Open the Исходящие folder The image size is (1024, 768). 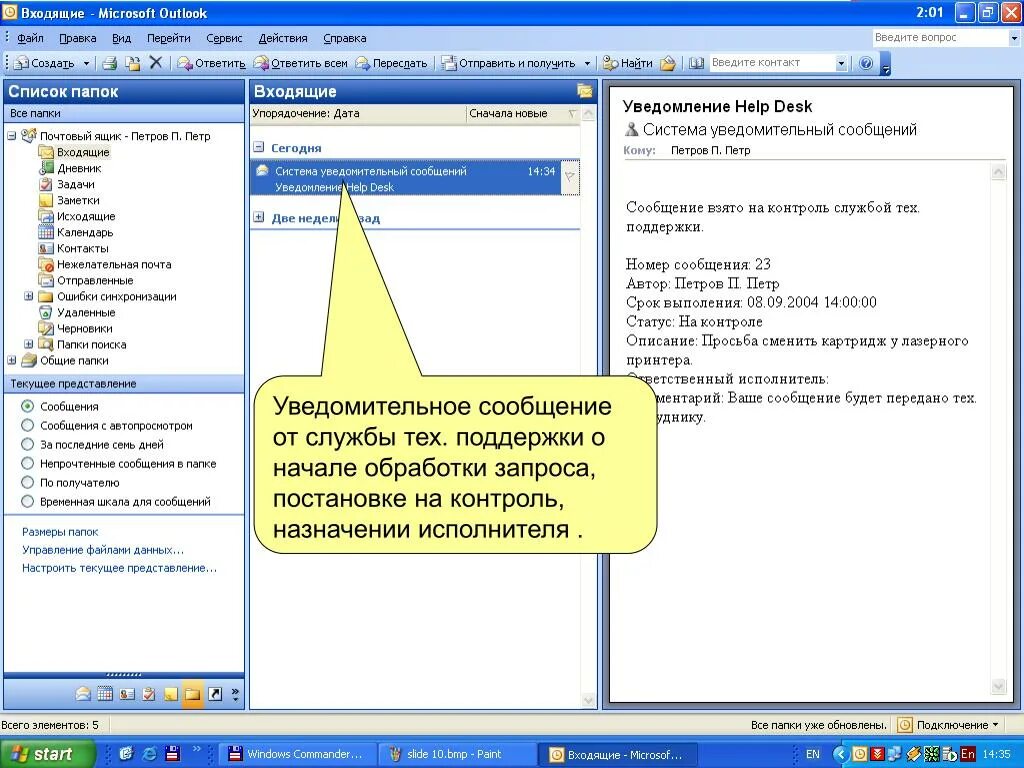click(86, 216)
